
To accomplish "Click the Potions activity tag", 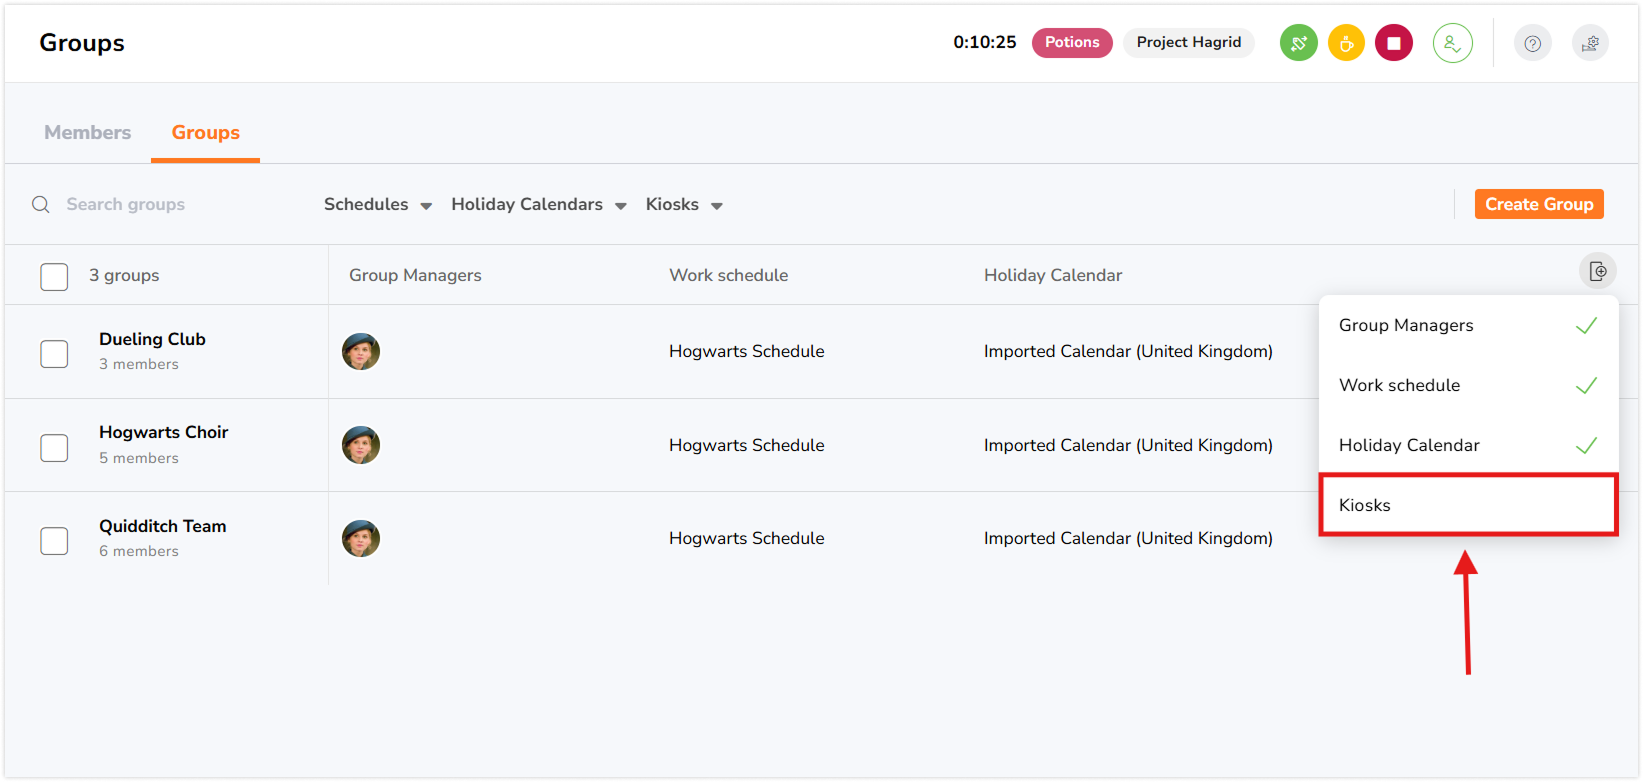I will [1072, 42].
